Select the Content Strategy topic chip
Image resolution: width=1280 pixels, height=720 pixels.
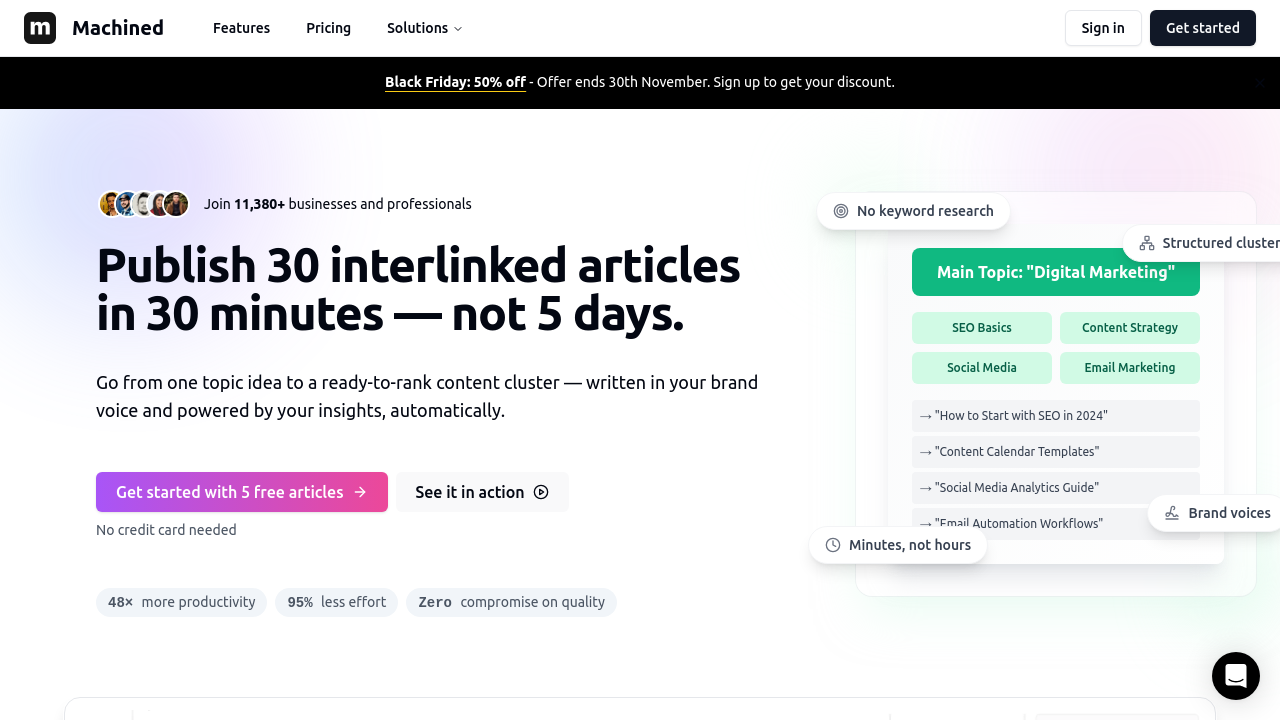coord(1129,328)
